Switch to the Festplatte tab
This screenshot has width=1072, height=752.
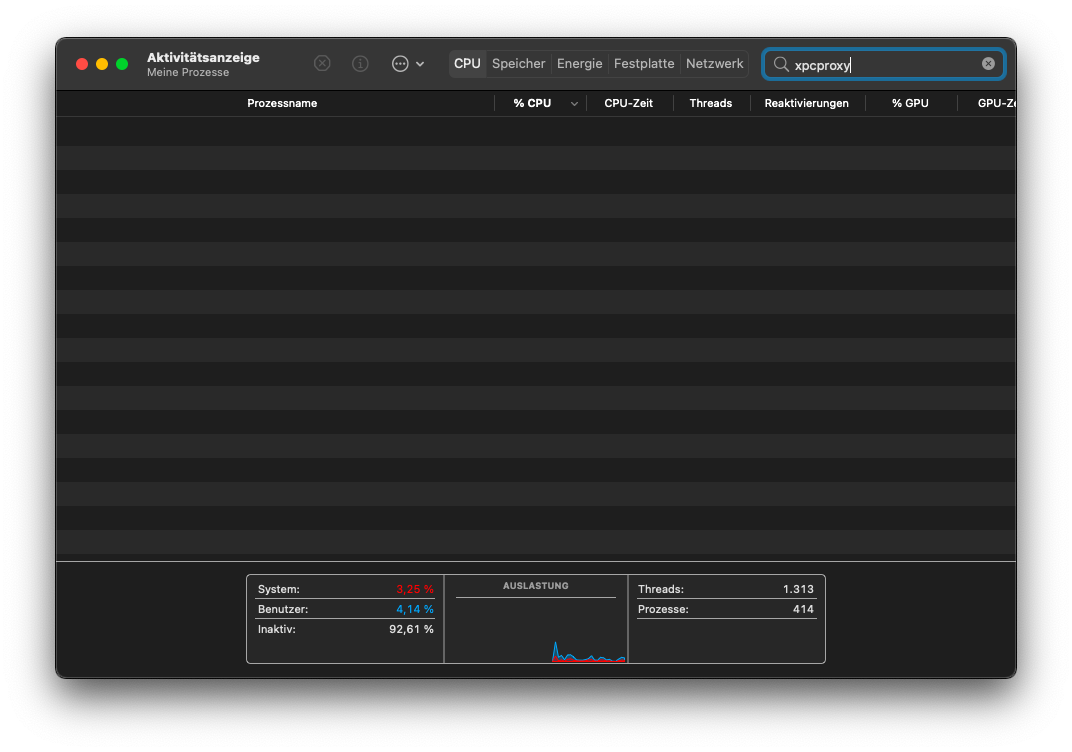pyautogui.click(x=644, y=64)
